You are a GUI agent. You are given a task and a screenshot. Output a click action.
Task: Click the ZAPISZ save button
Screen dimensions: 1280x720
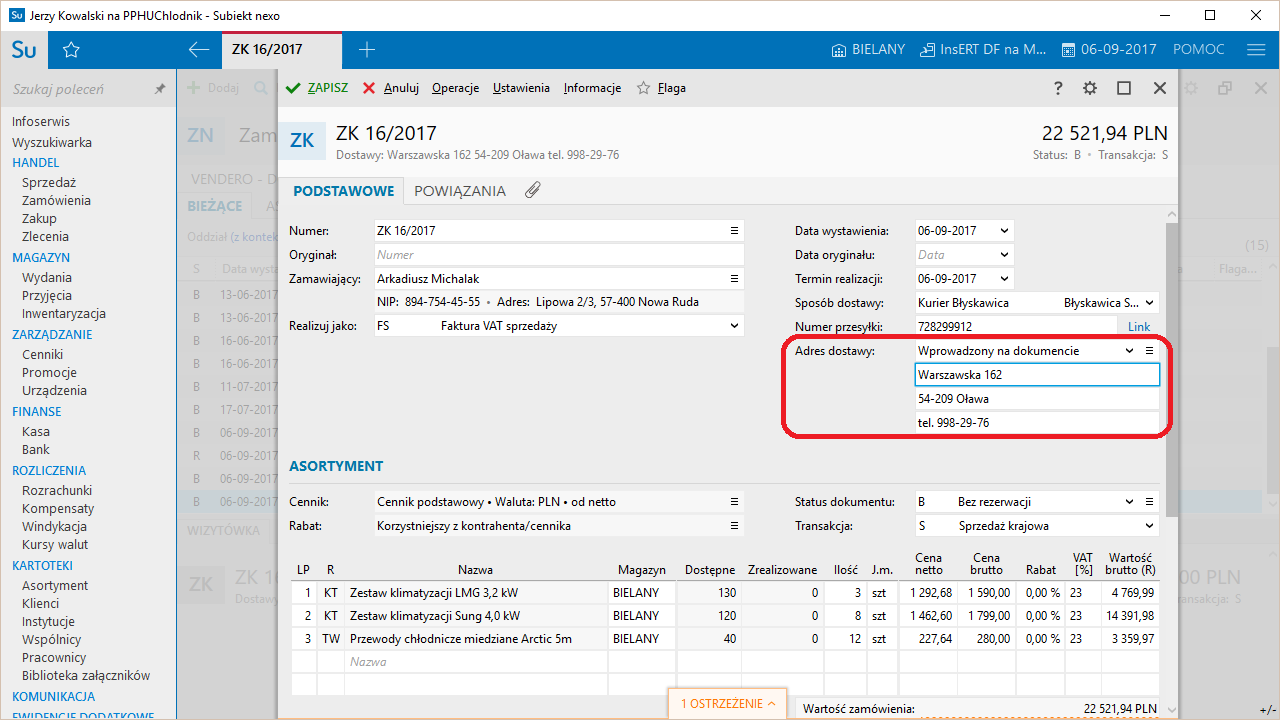[317, 88]
